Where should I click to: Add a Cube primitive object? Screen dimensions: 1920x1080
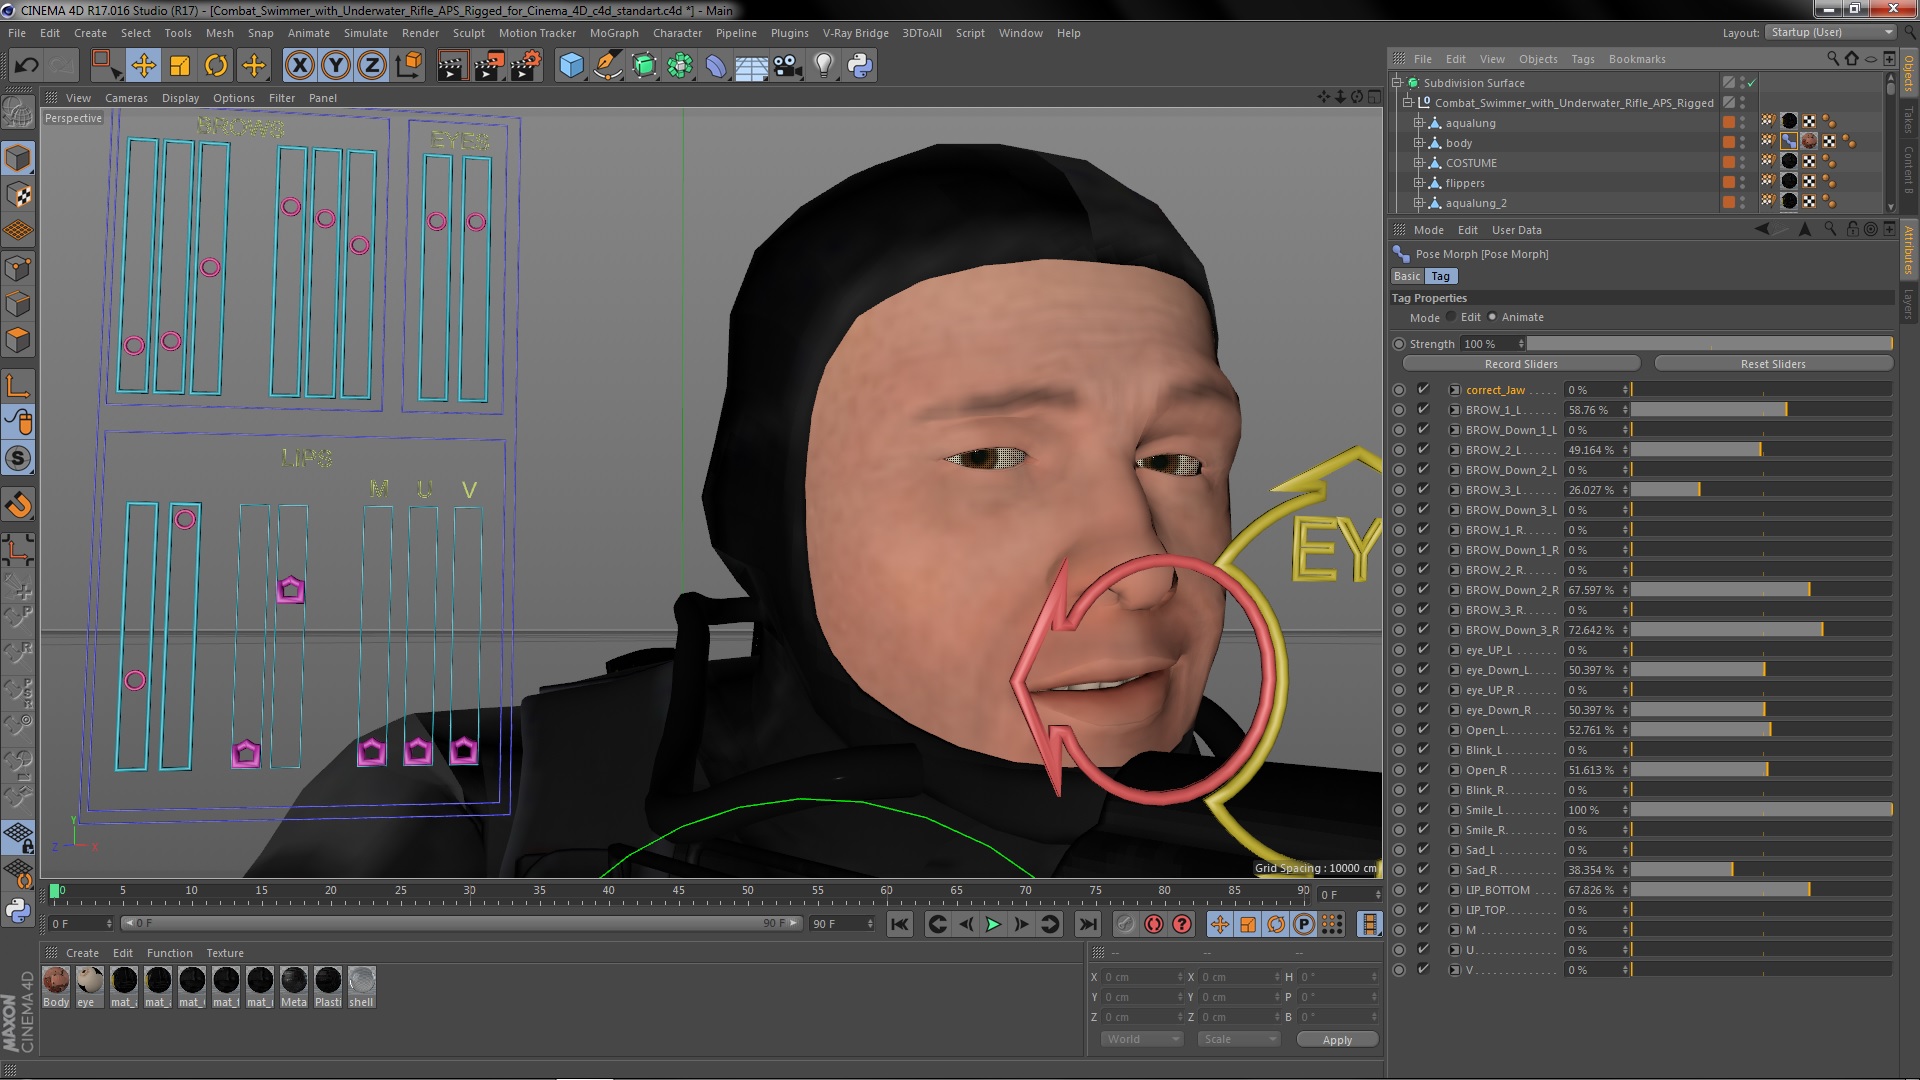tap(571, 66)
